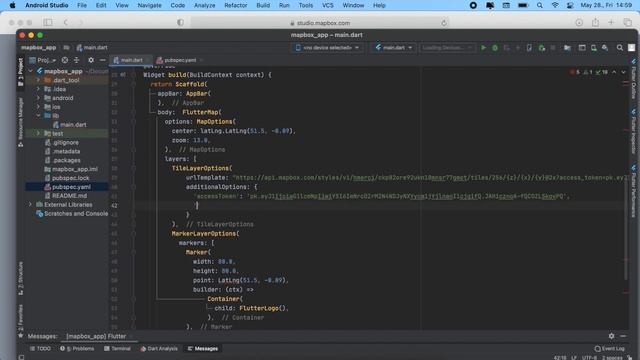Open Flutter Inspector side panel

coord(633,131)
